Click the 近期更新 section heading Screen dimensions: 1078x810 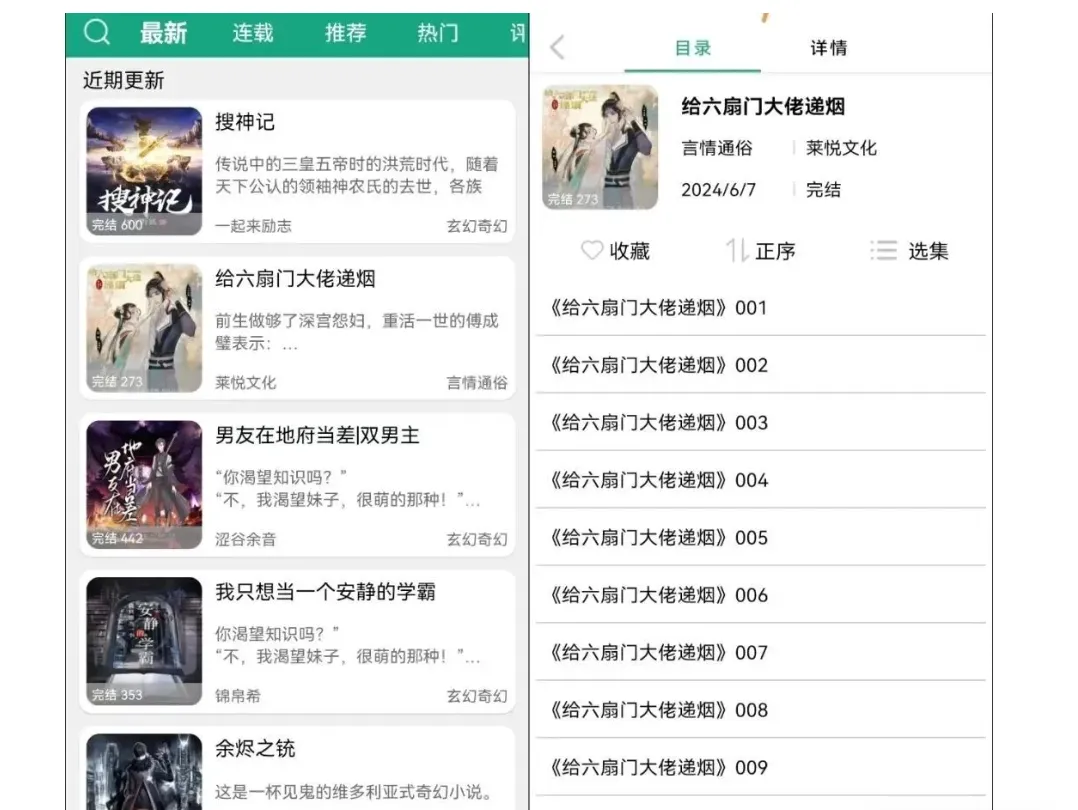(x=124, y=80)
